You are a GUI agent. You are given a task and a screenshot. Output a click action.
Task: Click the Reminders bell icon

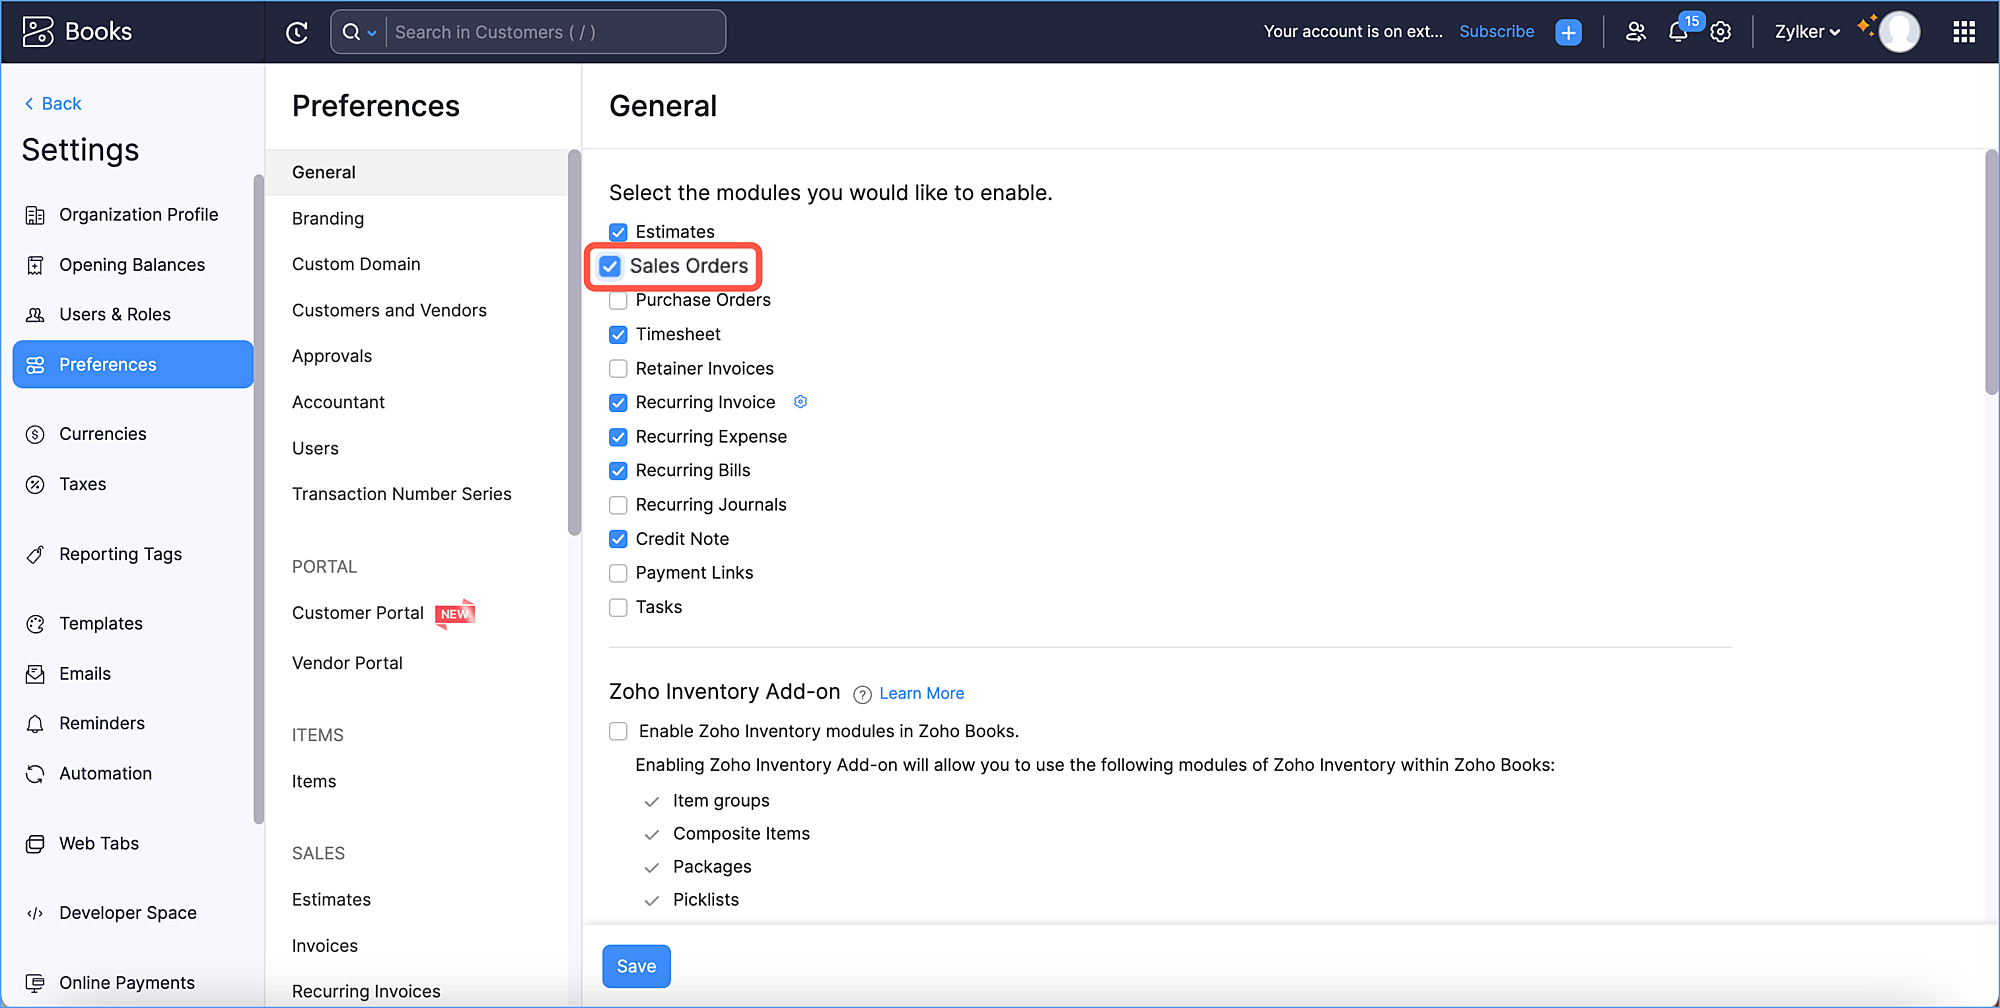click(35, 723)
